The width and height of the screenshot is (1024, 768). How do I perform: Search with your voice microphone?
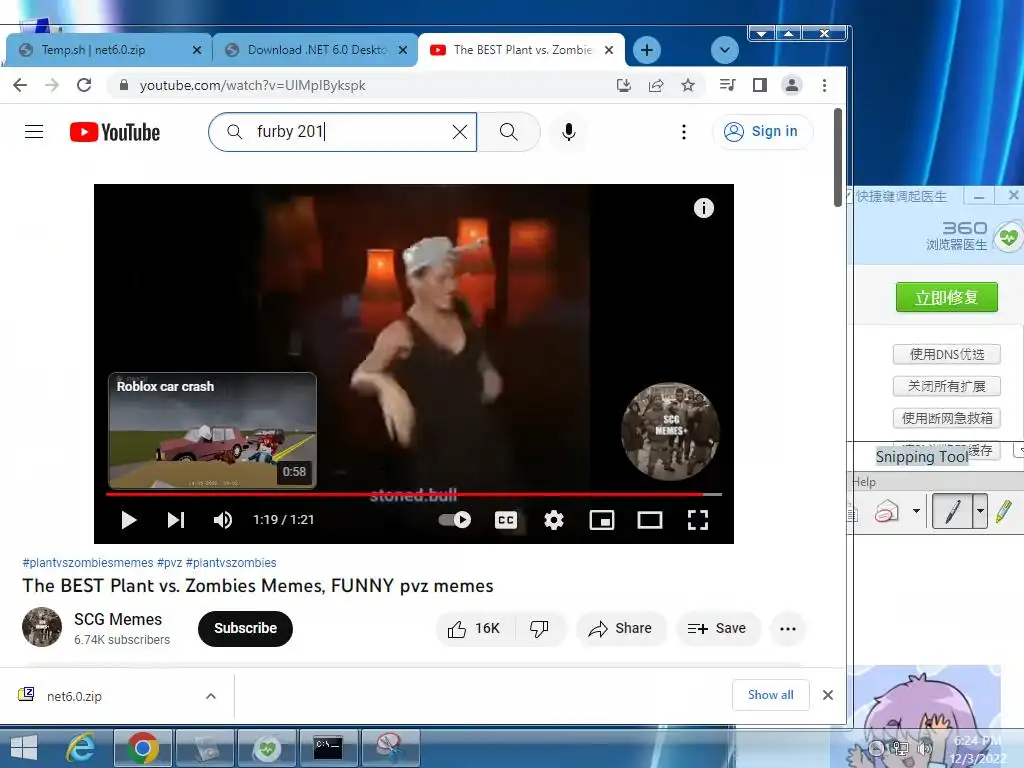(569, 132)
